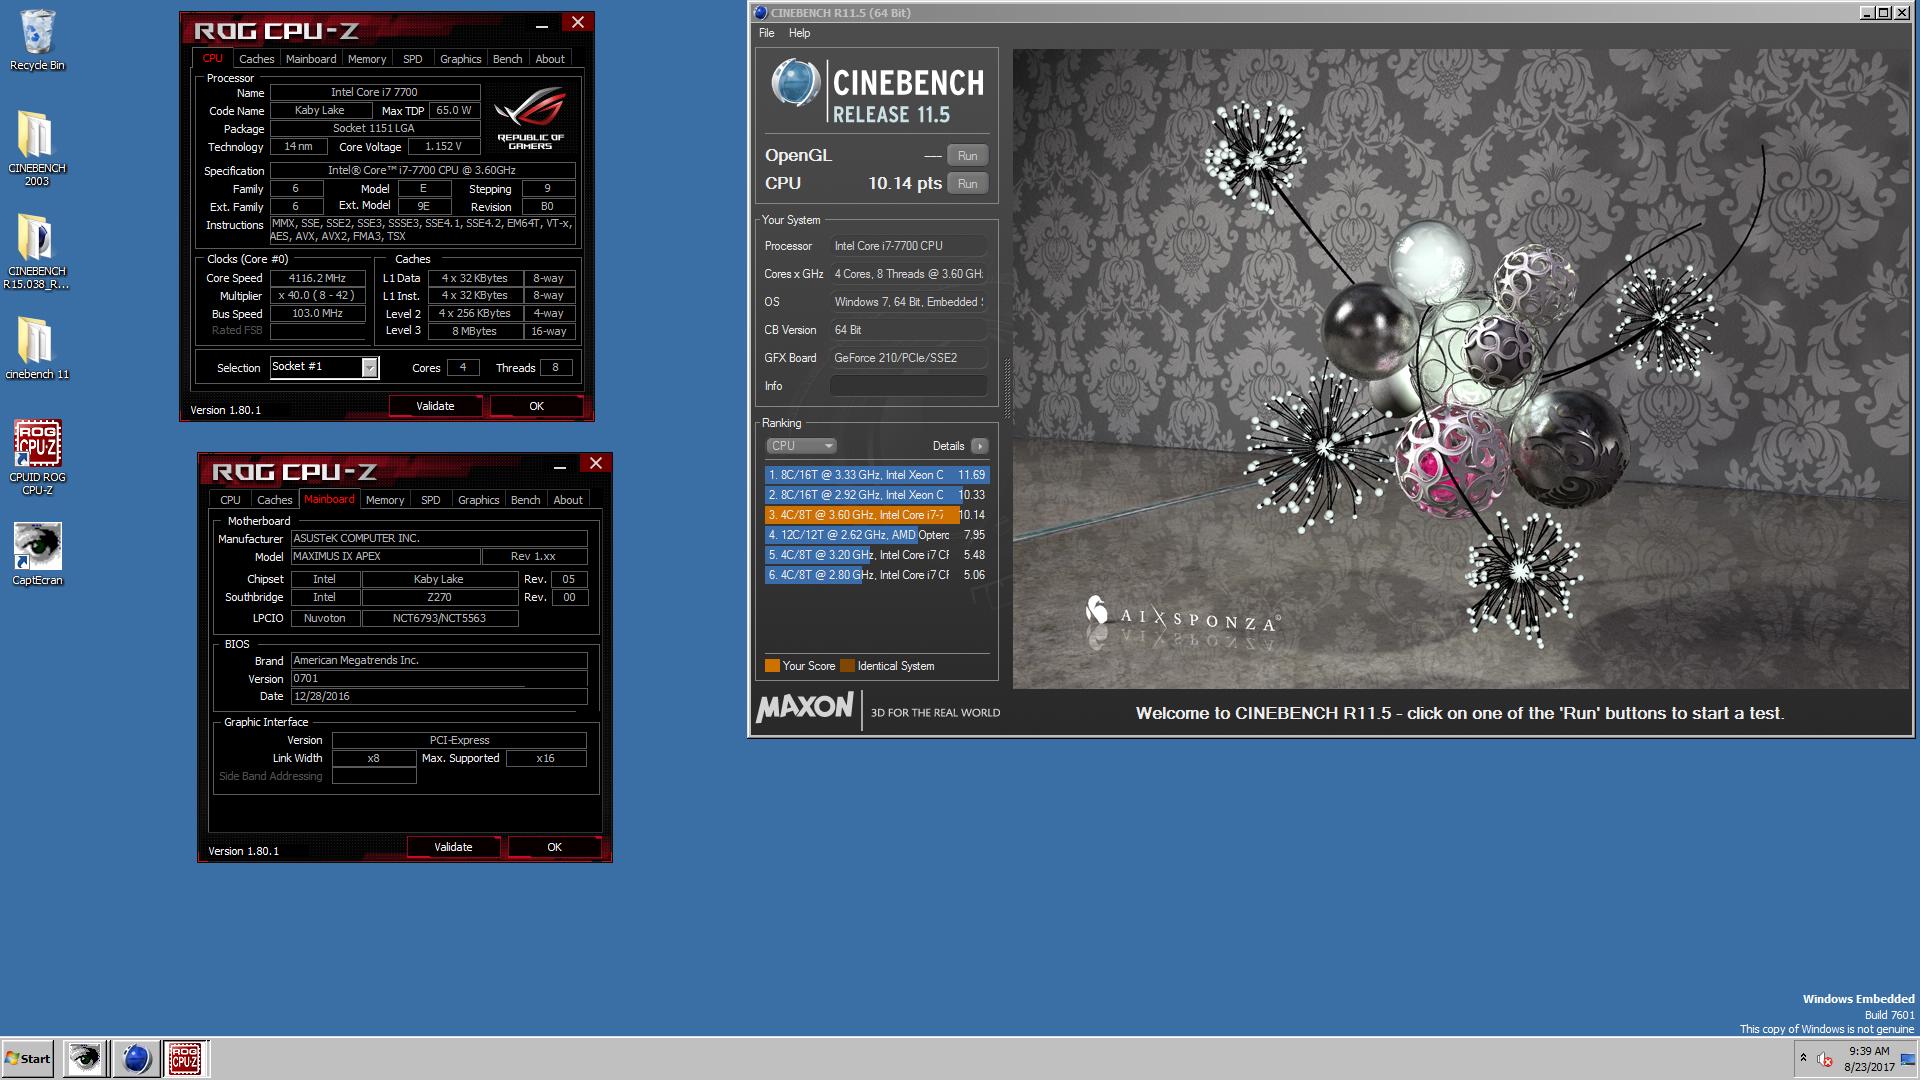Select ranking row 2 Xeon 2.92 GHz
The height and width of the screenshot is (1080, 1920).
click(876, 495)
